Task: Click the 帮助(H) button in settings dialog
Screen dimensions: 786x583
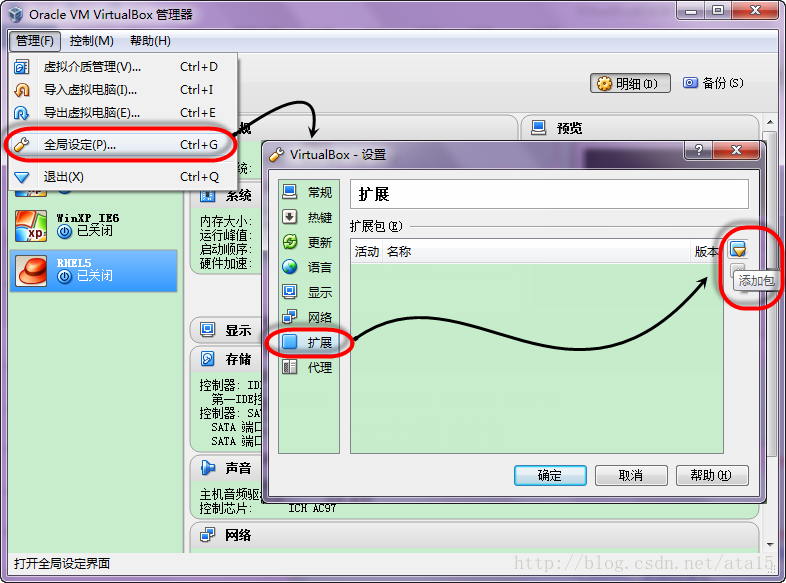Action: pyautogui.click(x=712, y=475)
